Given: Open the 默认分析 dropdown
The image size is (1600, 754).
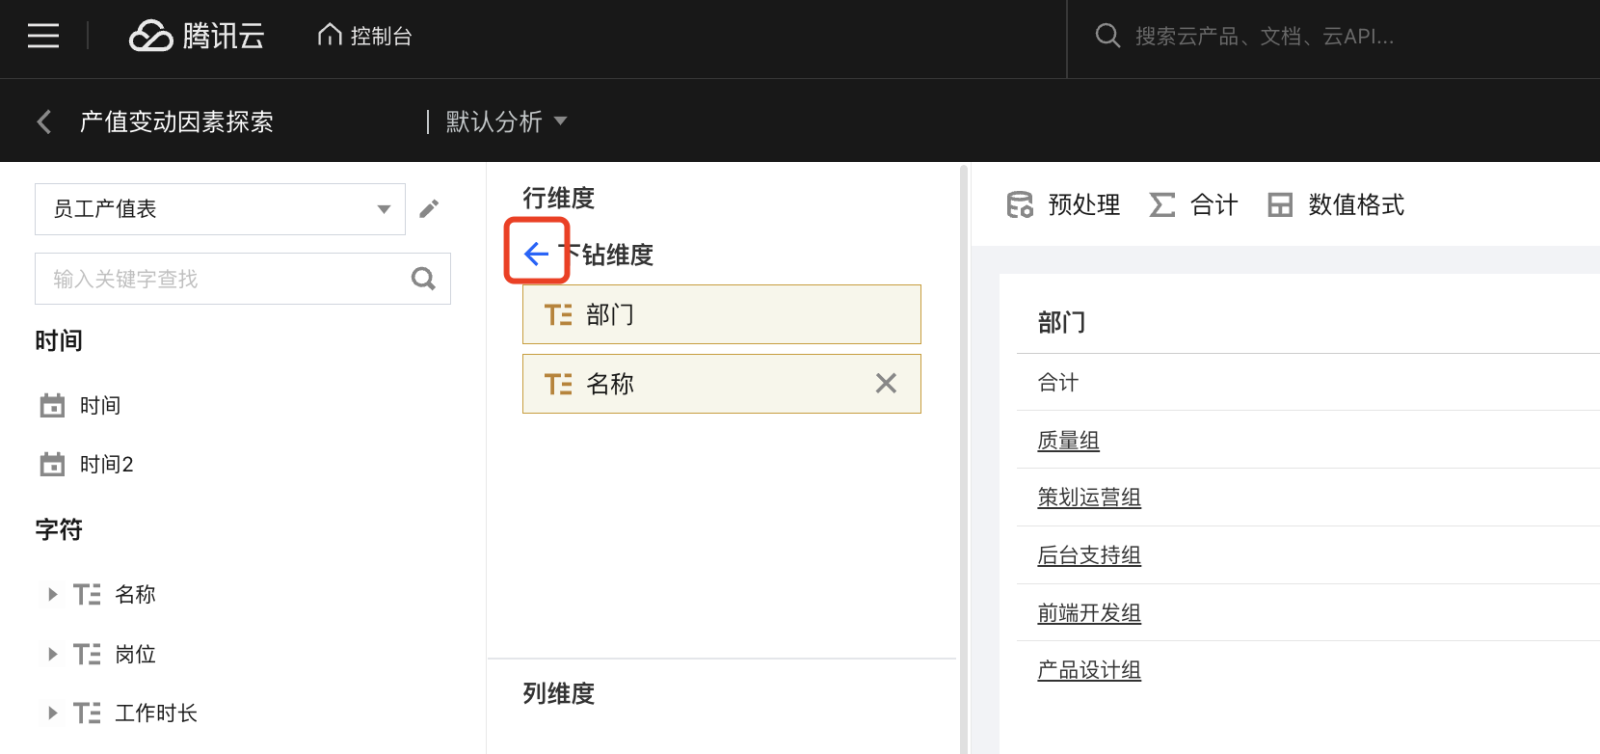Looking at the screenshot, I should tap(505, 122).
